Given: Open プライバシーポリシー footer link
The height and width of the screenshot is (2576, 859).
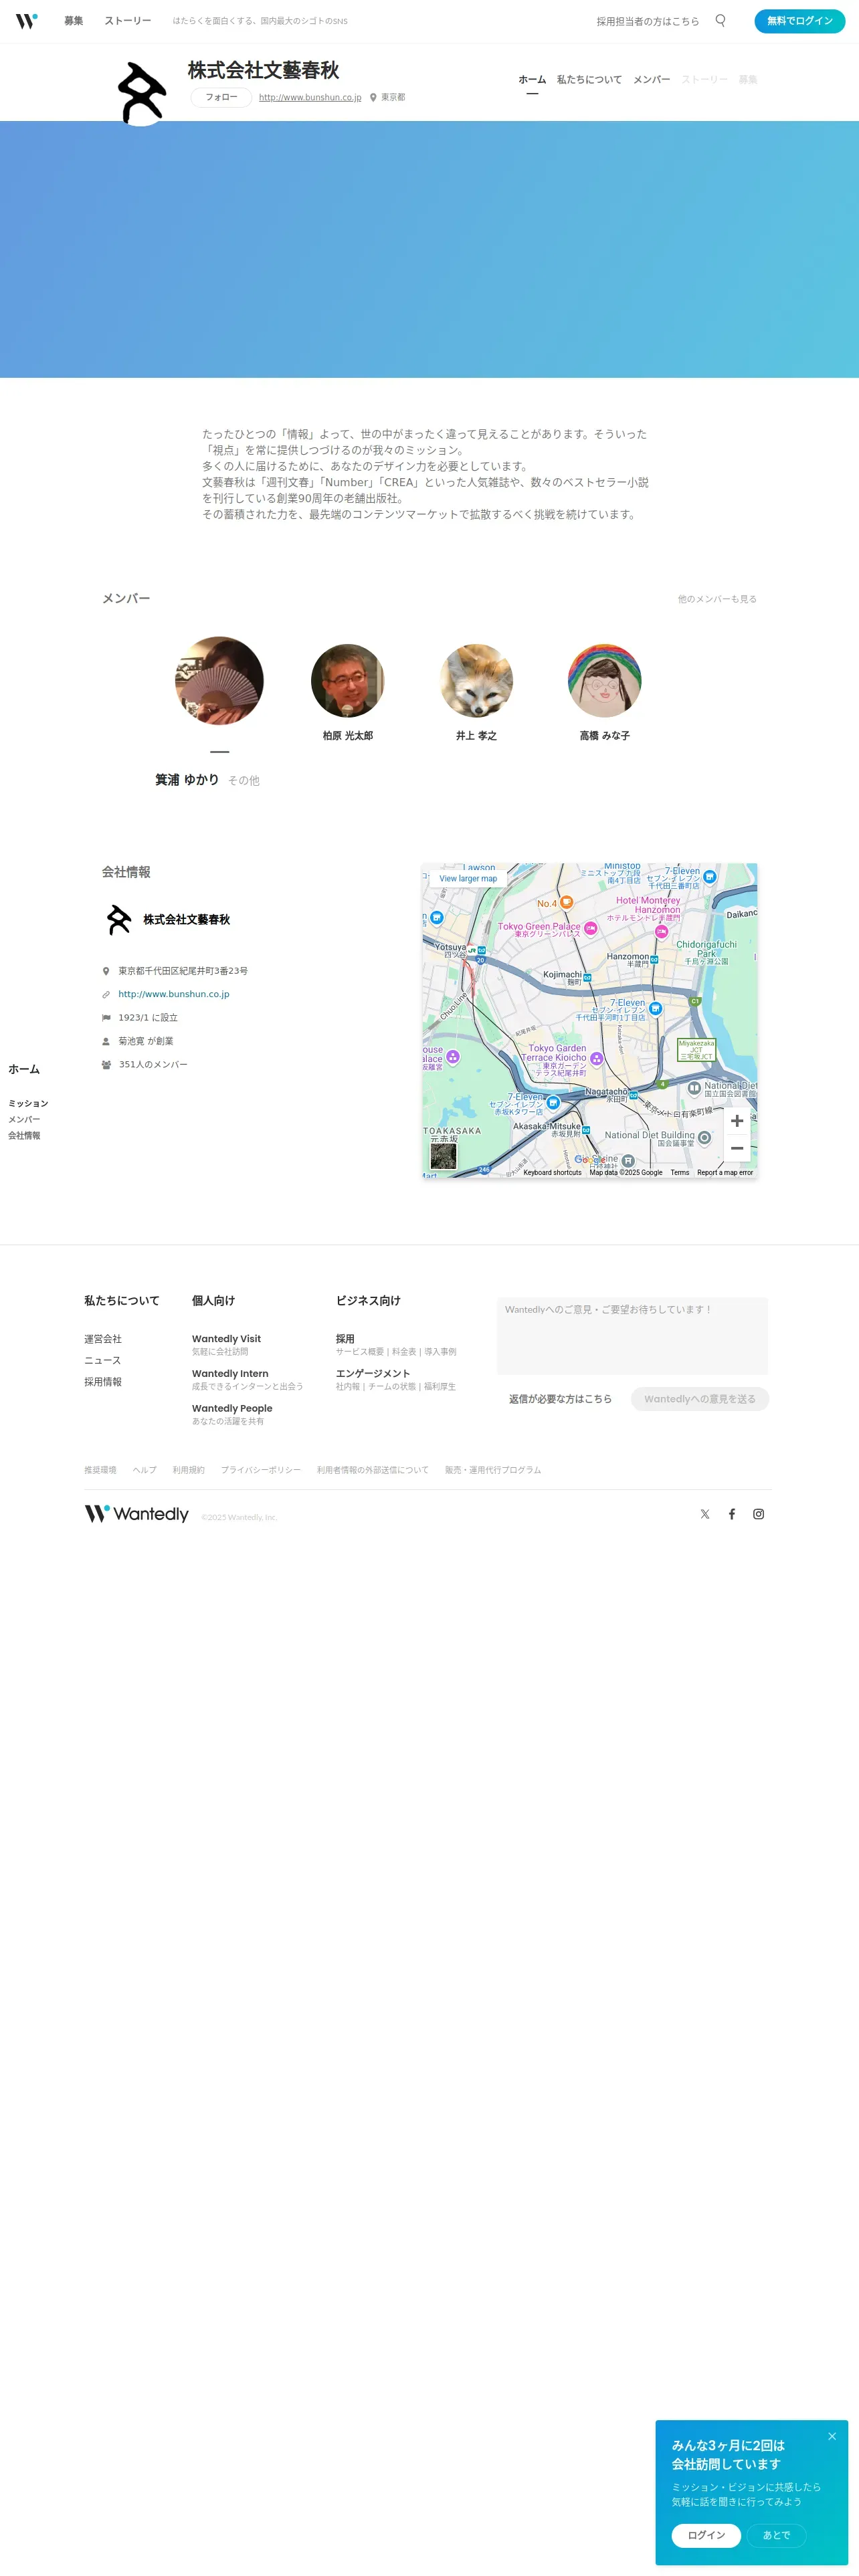Looking at the screenshot, I should point(260,1470).
